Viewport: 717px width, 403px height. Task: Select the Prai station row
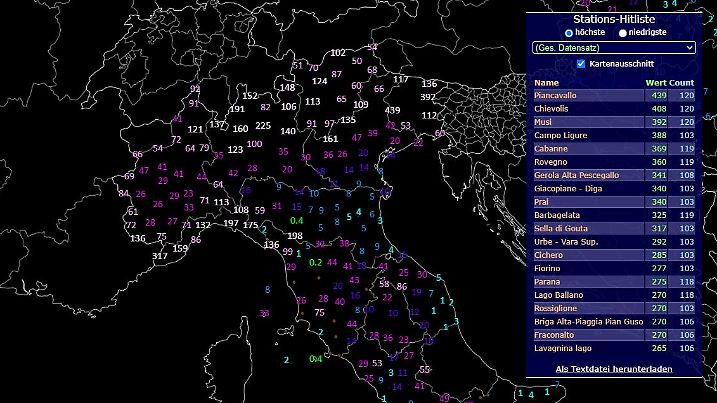(614, 202)
